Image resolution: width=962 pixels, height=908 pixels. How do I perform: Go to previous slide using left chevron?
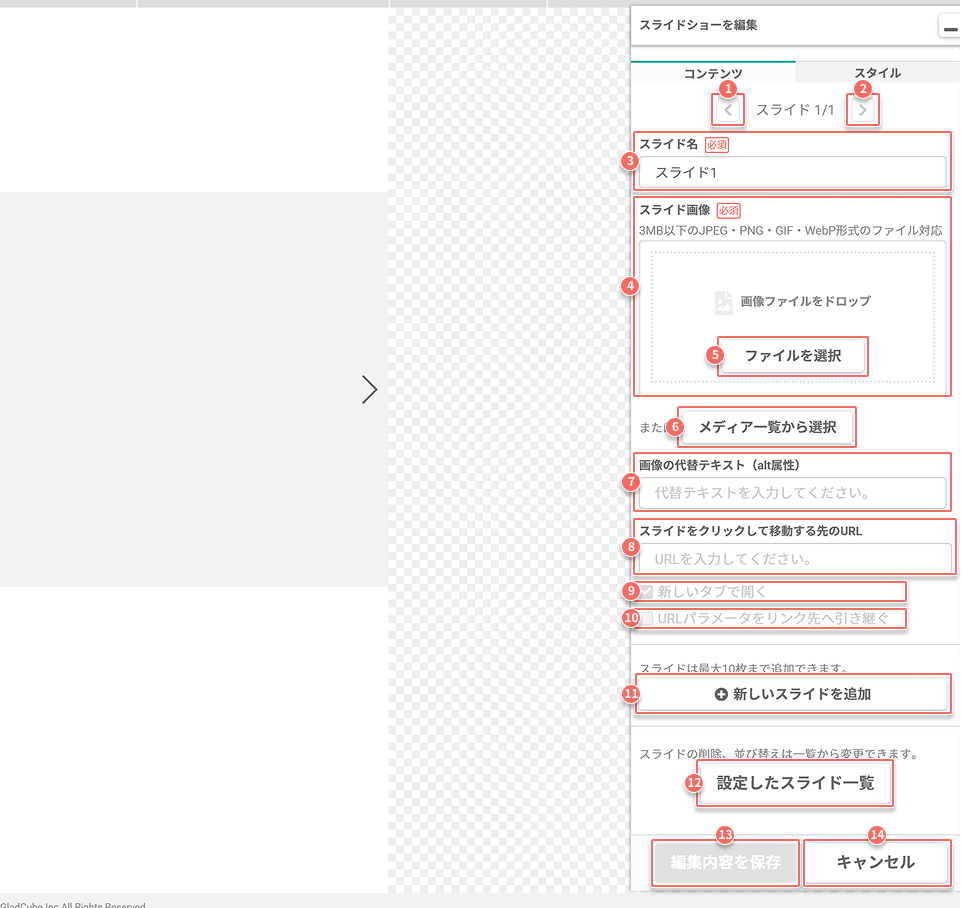coord(728,110)
